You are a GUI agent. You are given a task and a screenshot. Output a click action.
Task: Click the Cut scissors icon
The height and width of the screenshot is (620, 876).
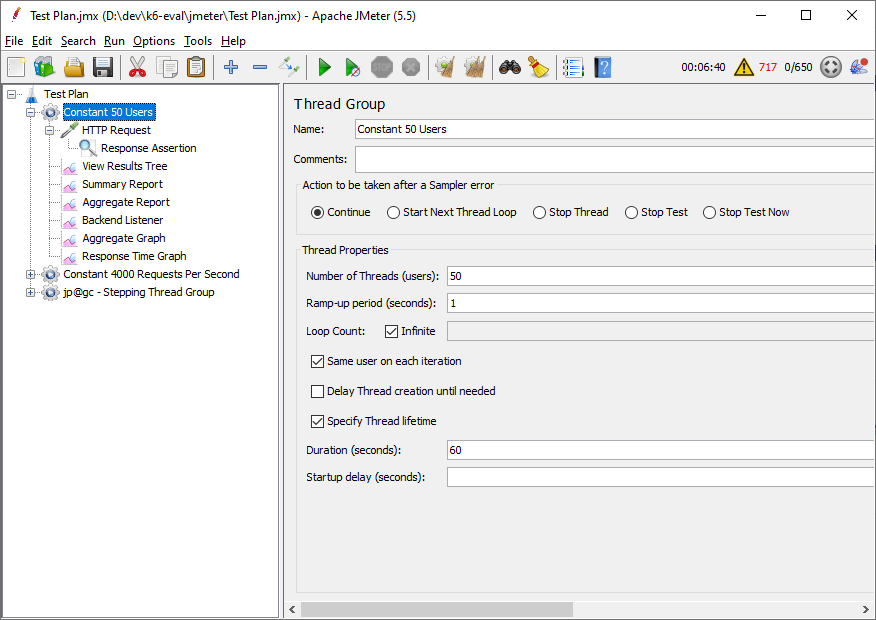pos(137,68)
